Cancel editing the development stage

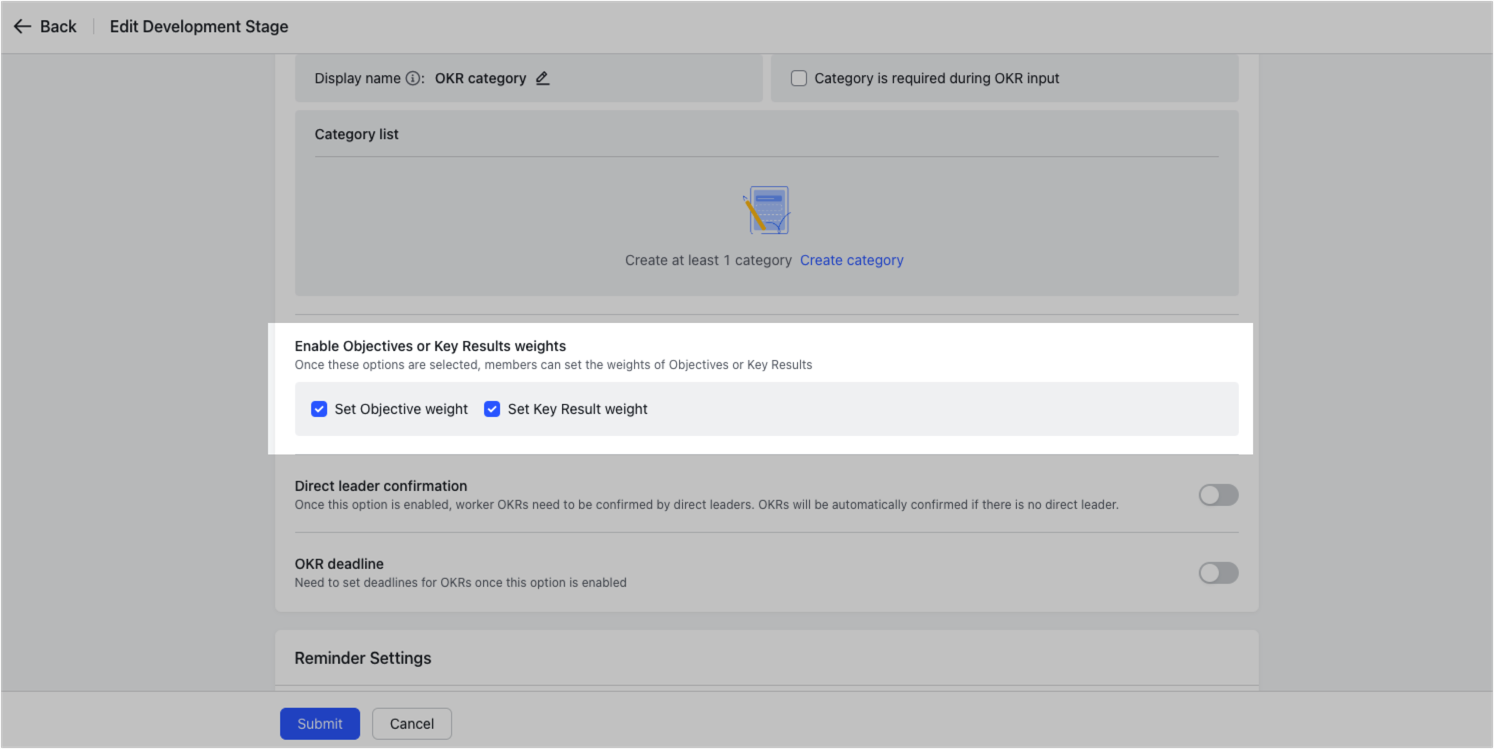coord(411,723)
